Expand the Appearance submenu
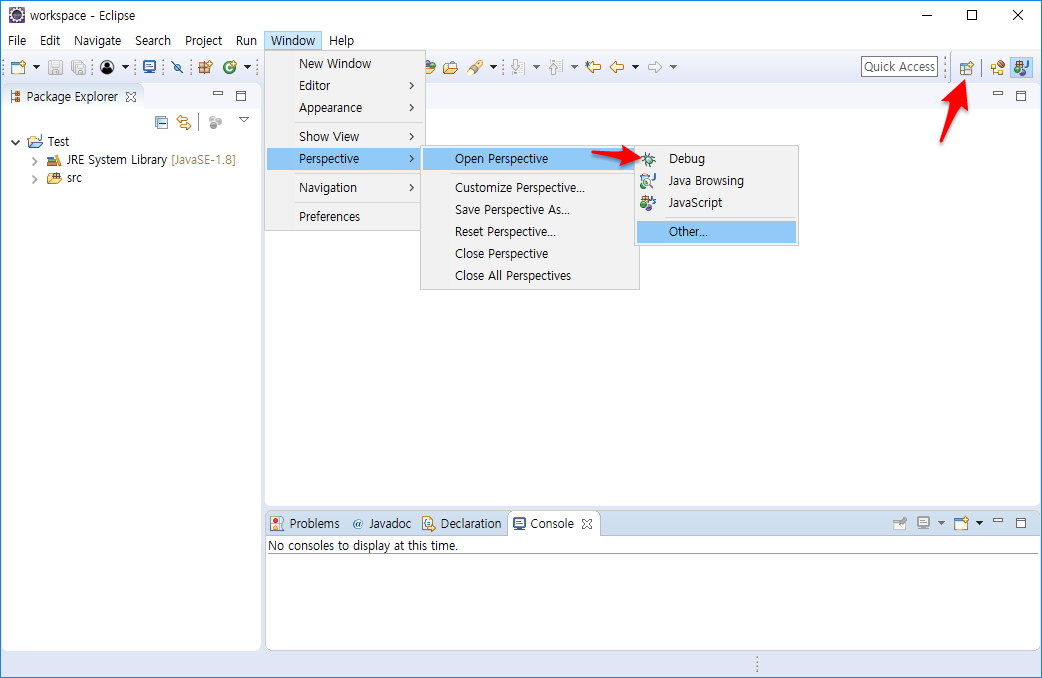 point(344,108)
